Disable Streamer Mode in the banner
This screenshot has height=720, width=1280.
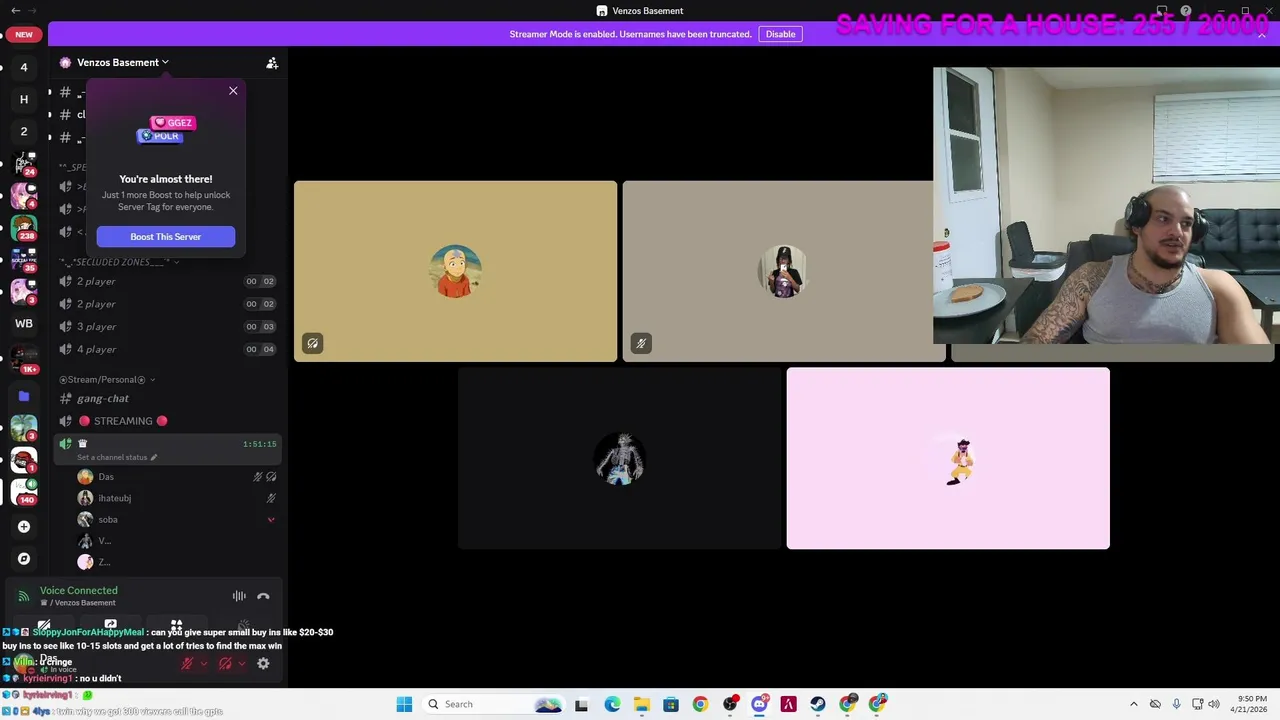click(780, 34)
